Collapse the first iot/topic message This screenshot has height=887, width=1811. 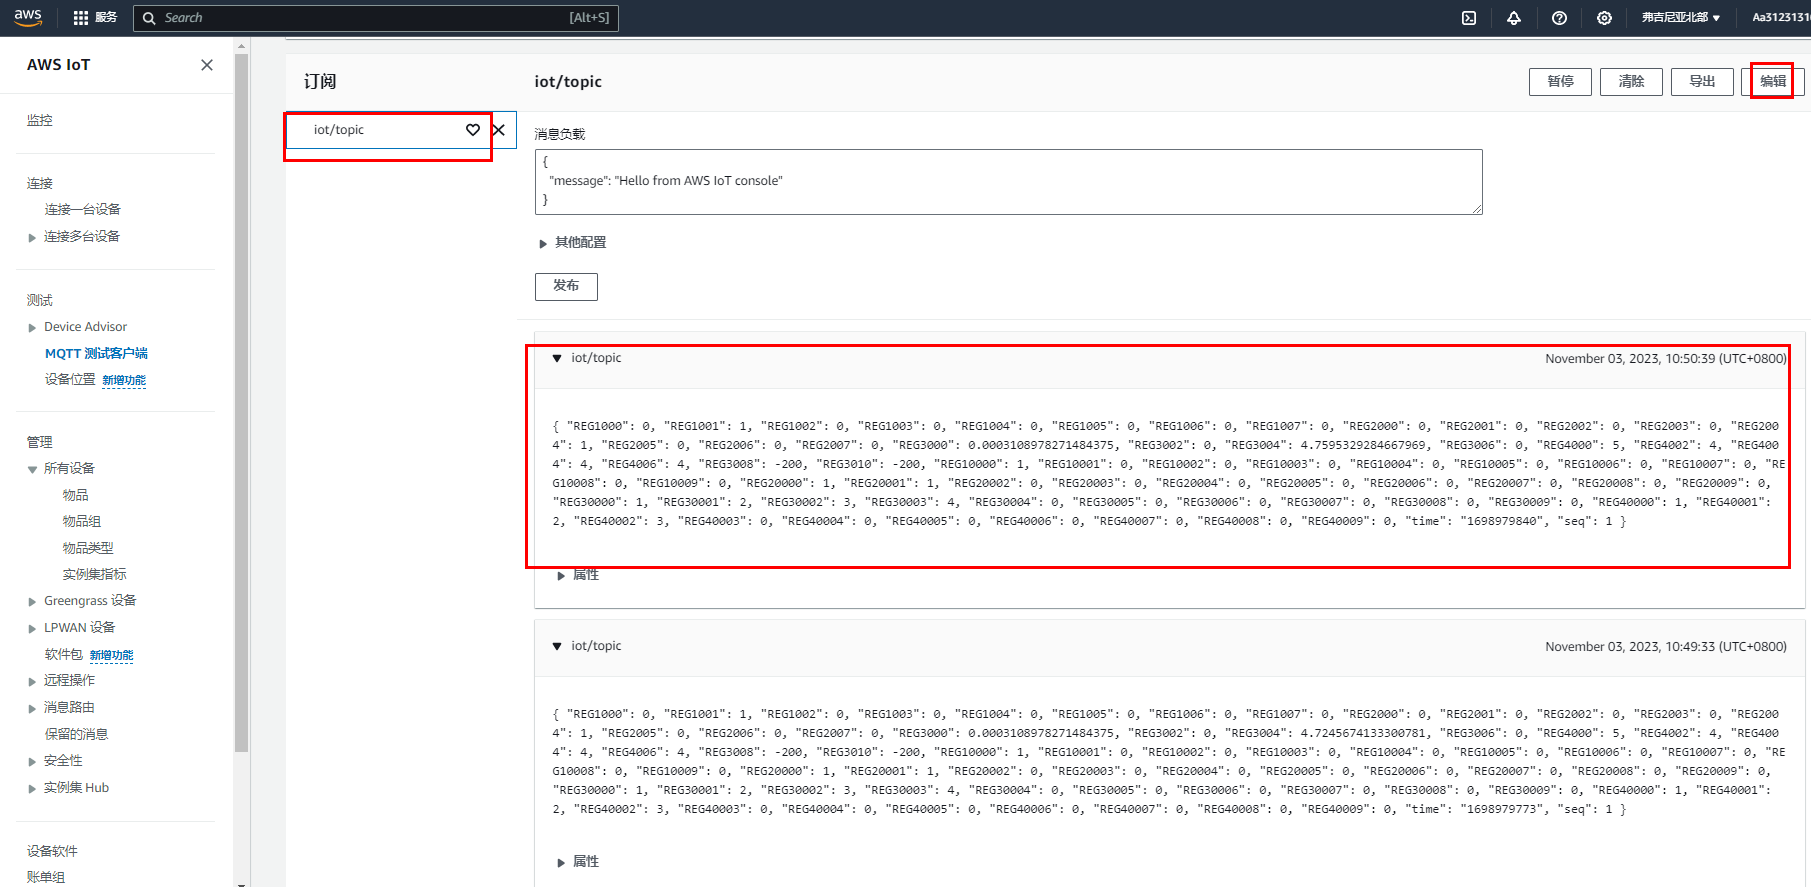[x=557, y=358]
